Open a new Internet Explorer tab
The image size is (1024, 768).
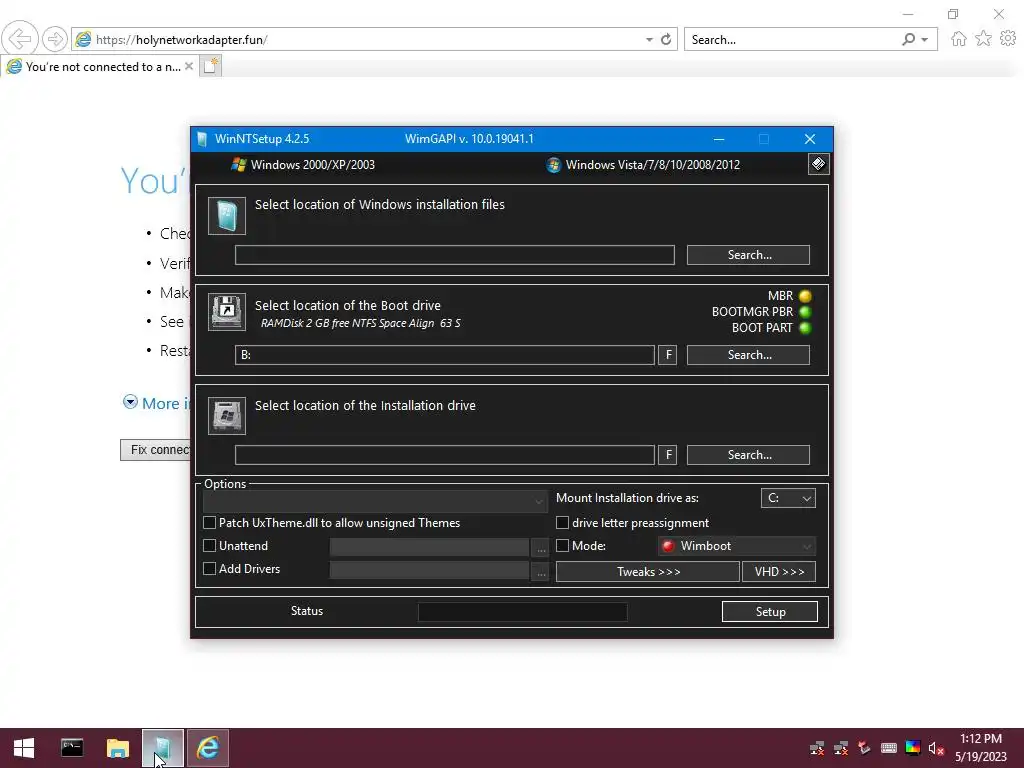[x=210, y=66]
